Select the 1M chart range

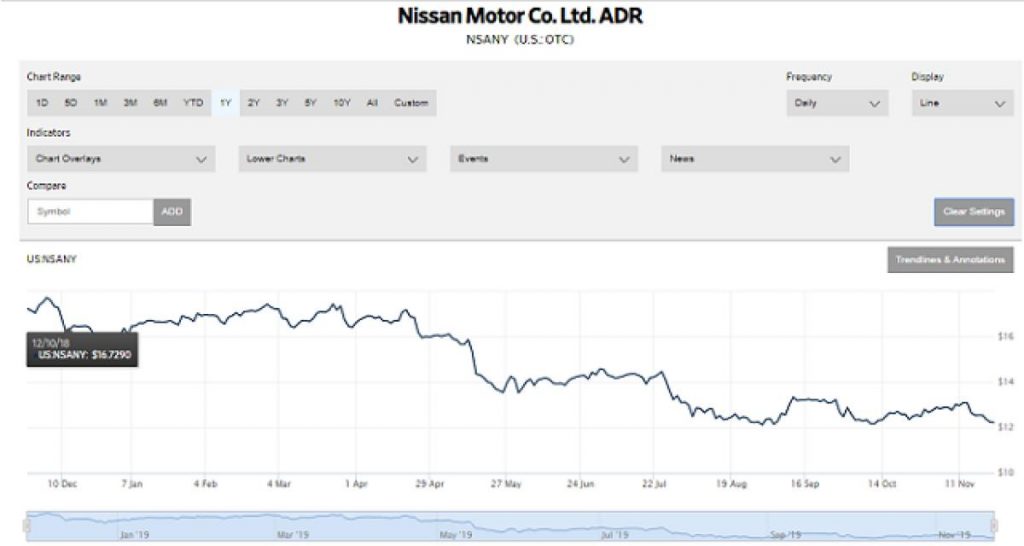coord(100,103)
